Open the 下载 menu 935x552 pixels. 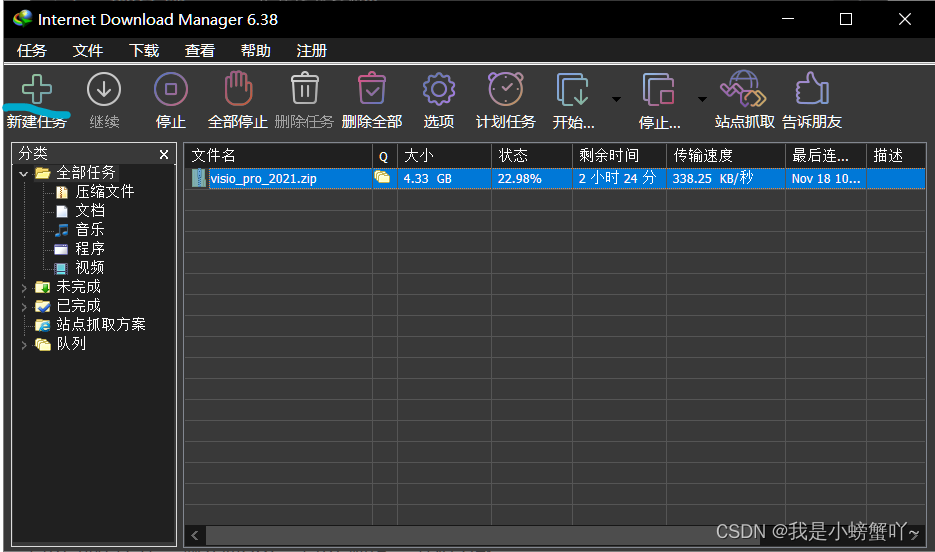point(144,51)
